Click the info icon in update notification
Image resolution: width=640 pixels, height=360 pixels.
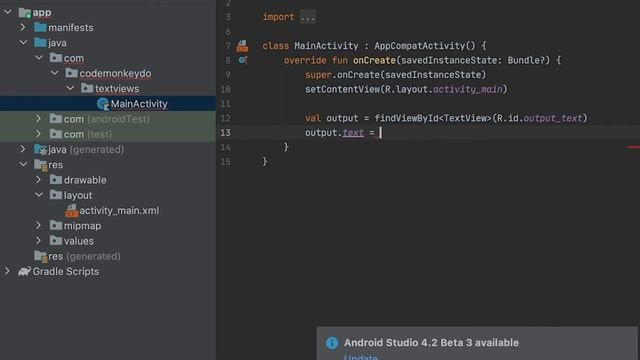(x=332, y=343)
